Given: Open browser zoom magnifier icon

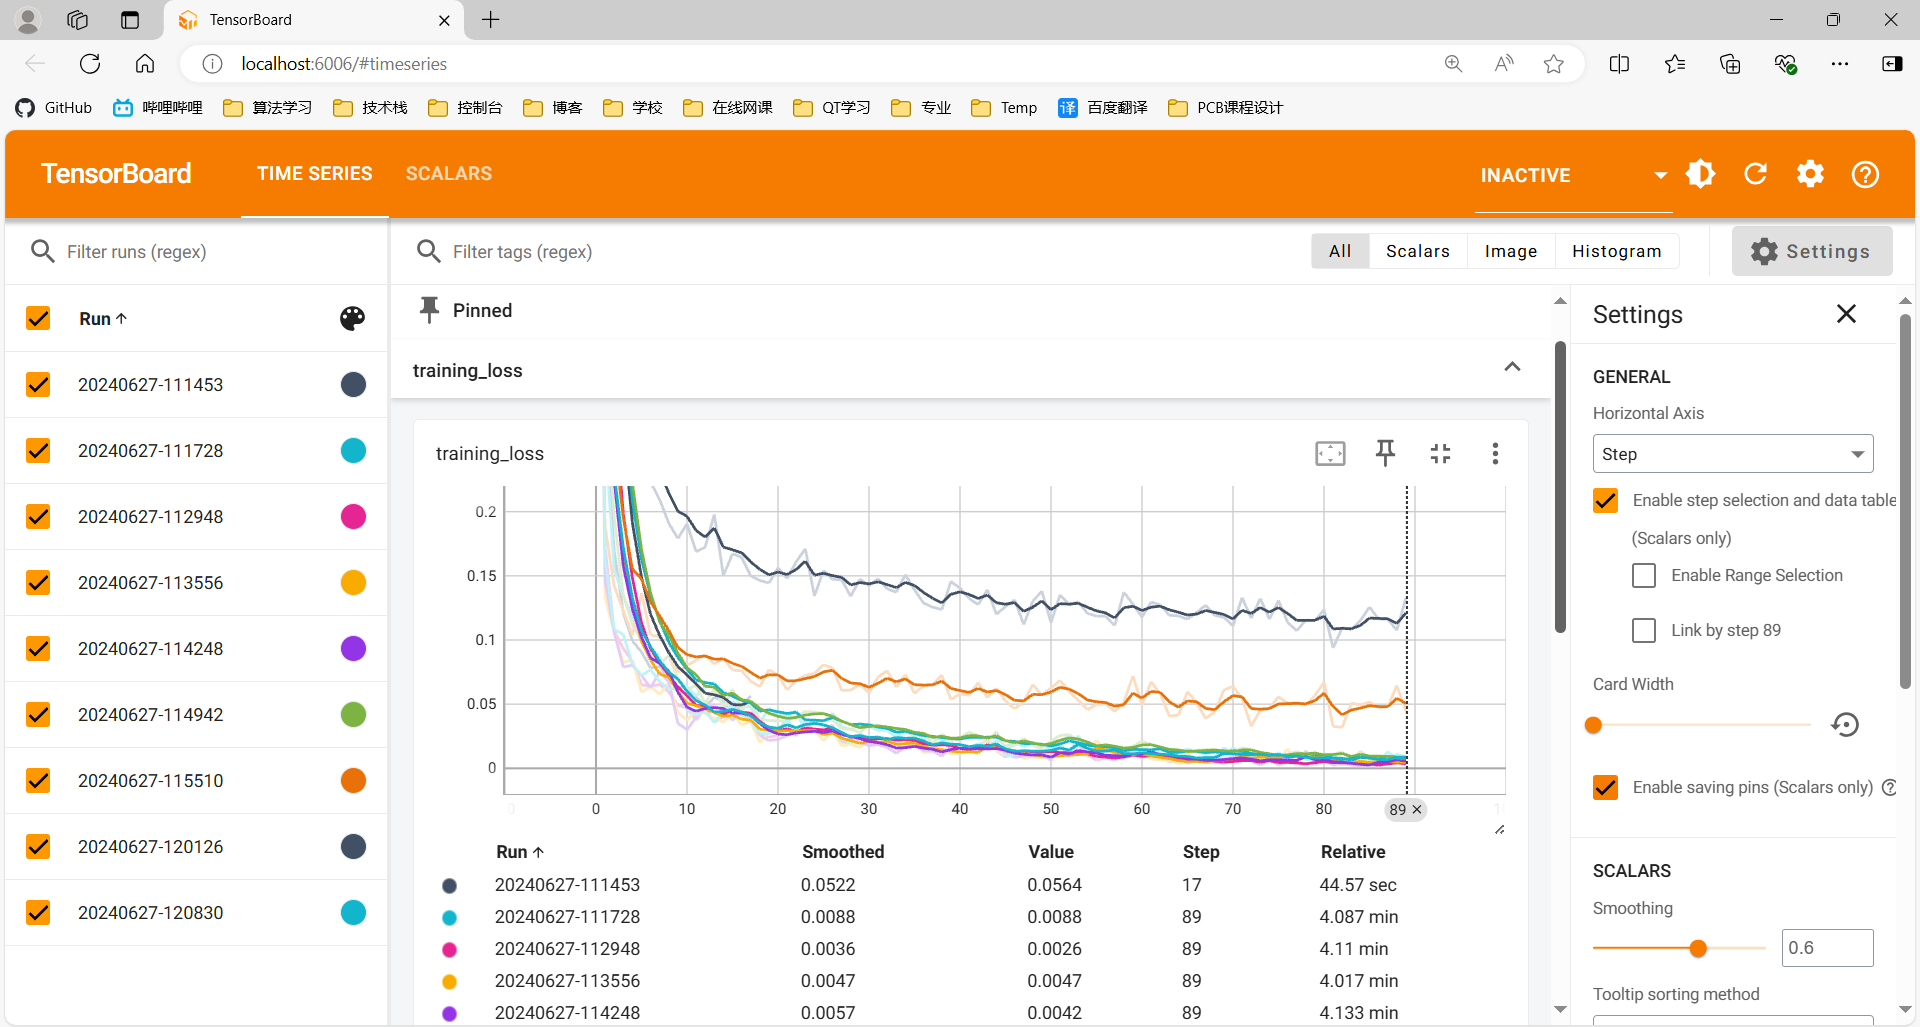Looking at the screenshot, I should pyautogui.click(x=1453, y=64).
